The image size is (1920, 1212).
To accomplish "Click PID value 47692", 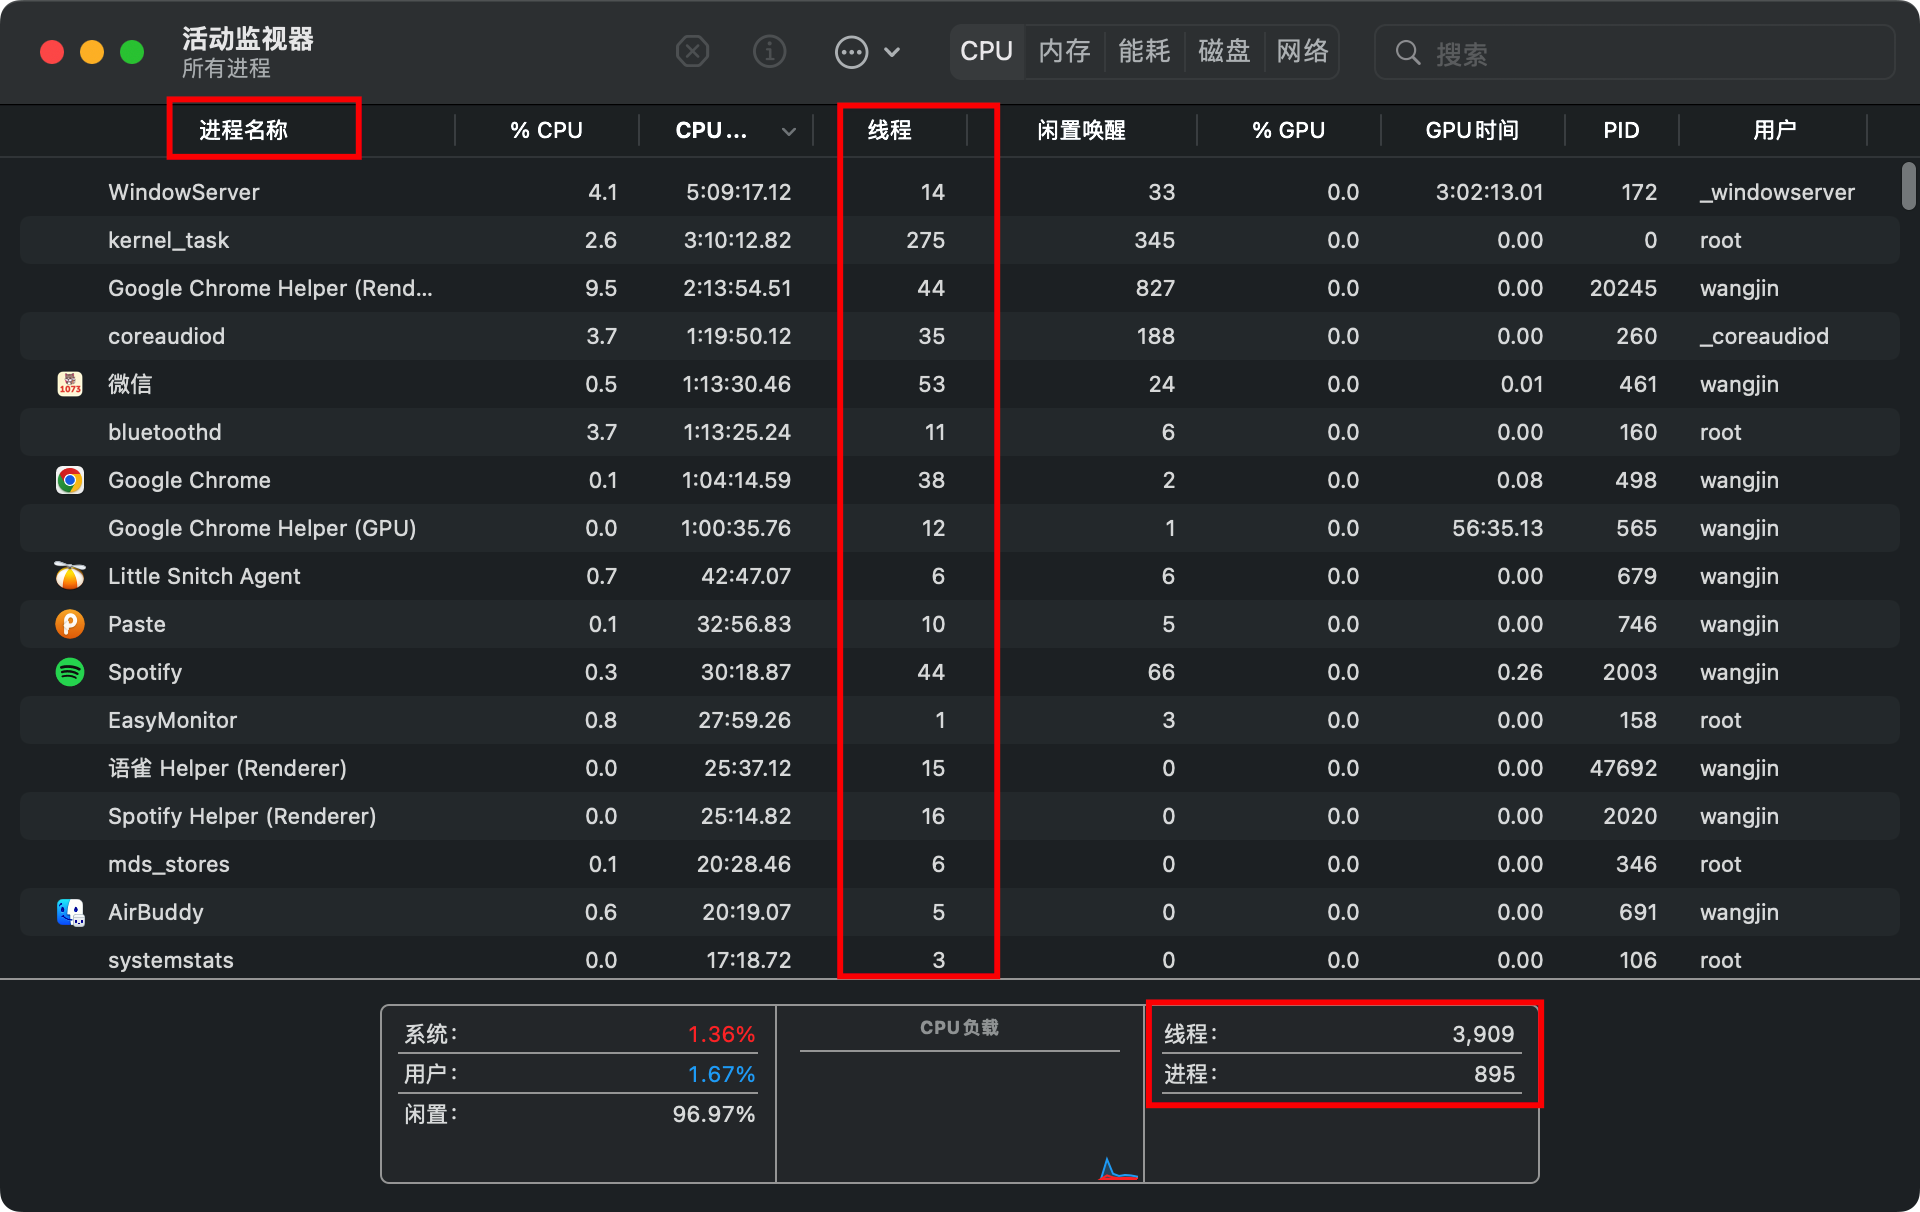I will tap(1623, 768).
